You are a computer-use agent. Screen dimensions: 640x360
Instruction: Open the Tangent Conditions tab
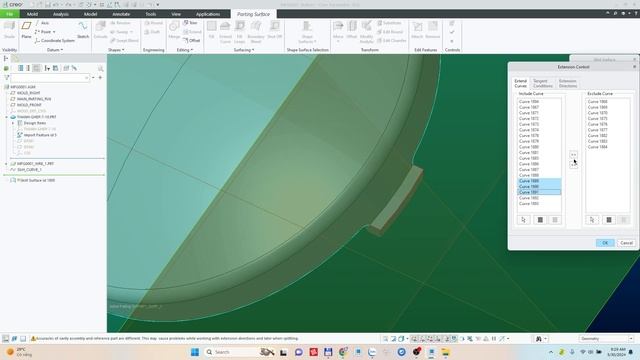pyautogui.click(x=542, y=83)
